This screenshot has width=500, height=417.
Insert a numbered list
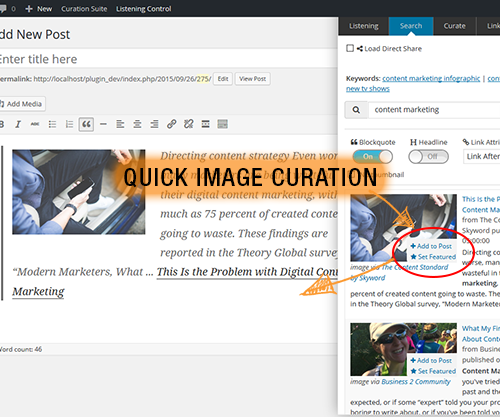coord(69,124)
